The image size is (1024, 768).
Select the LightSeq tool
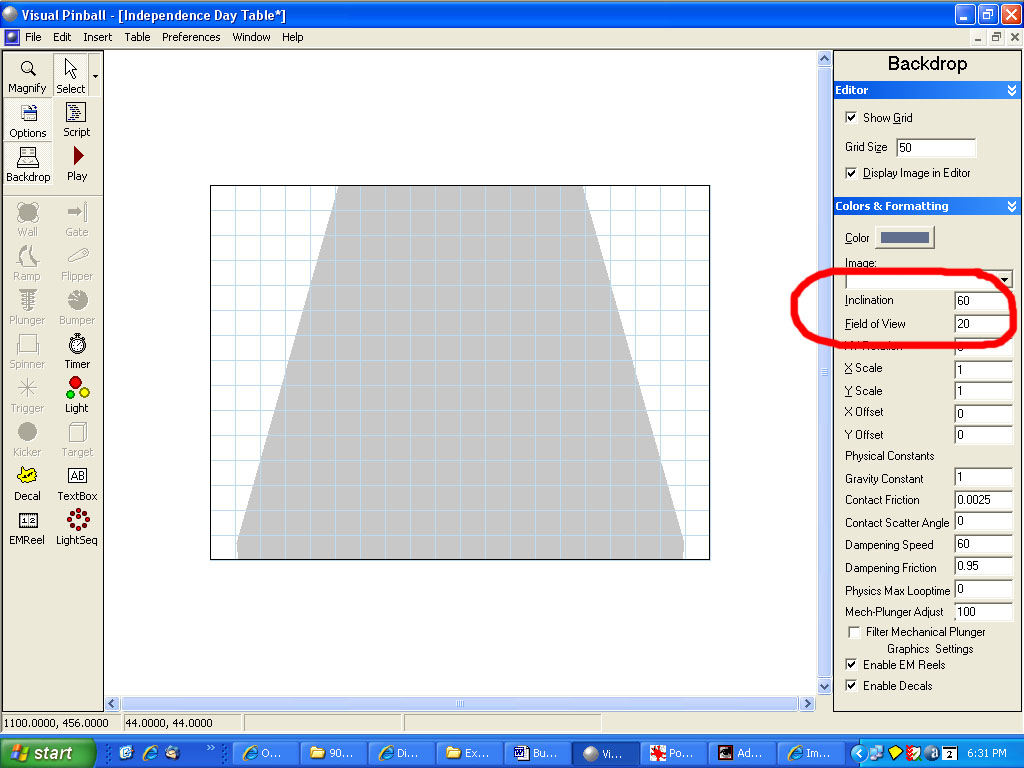[77, 526]
